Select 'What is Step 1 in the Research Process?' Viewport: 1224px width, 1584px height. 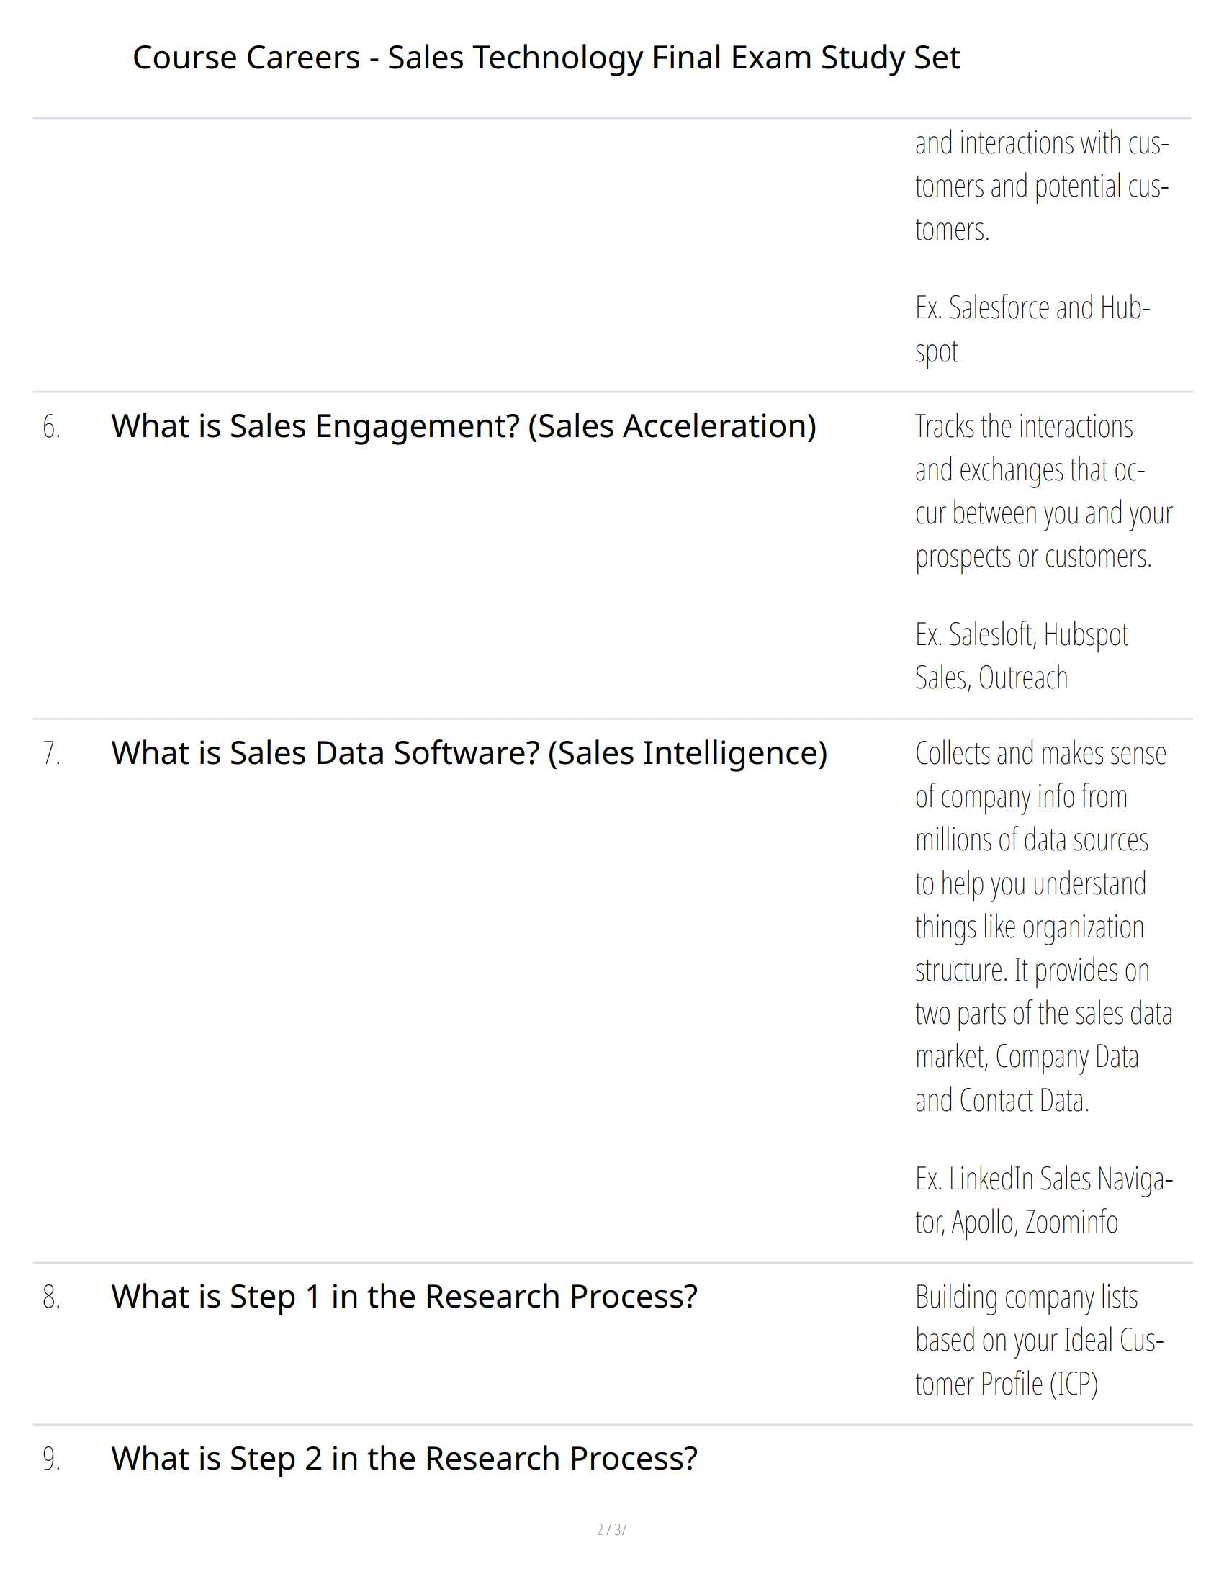pos(404,1297)
